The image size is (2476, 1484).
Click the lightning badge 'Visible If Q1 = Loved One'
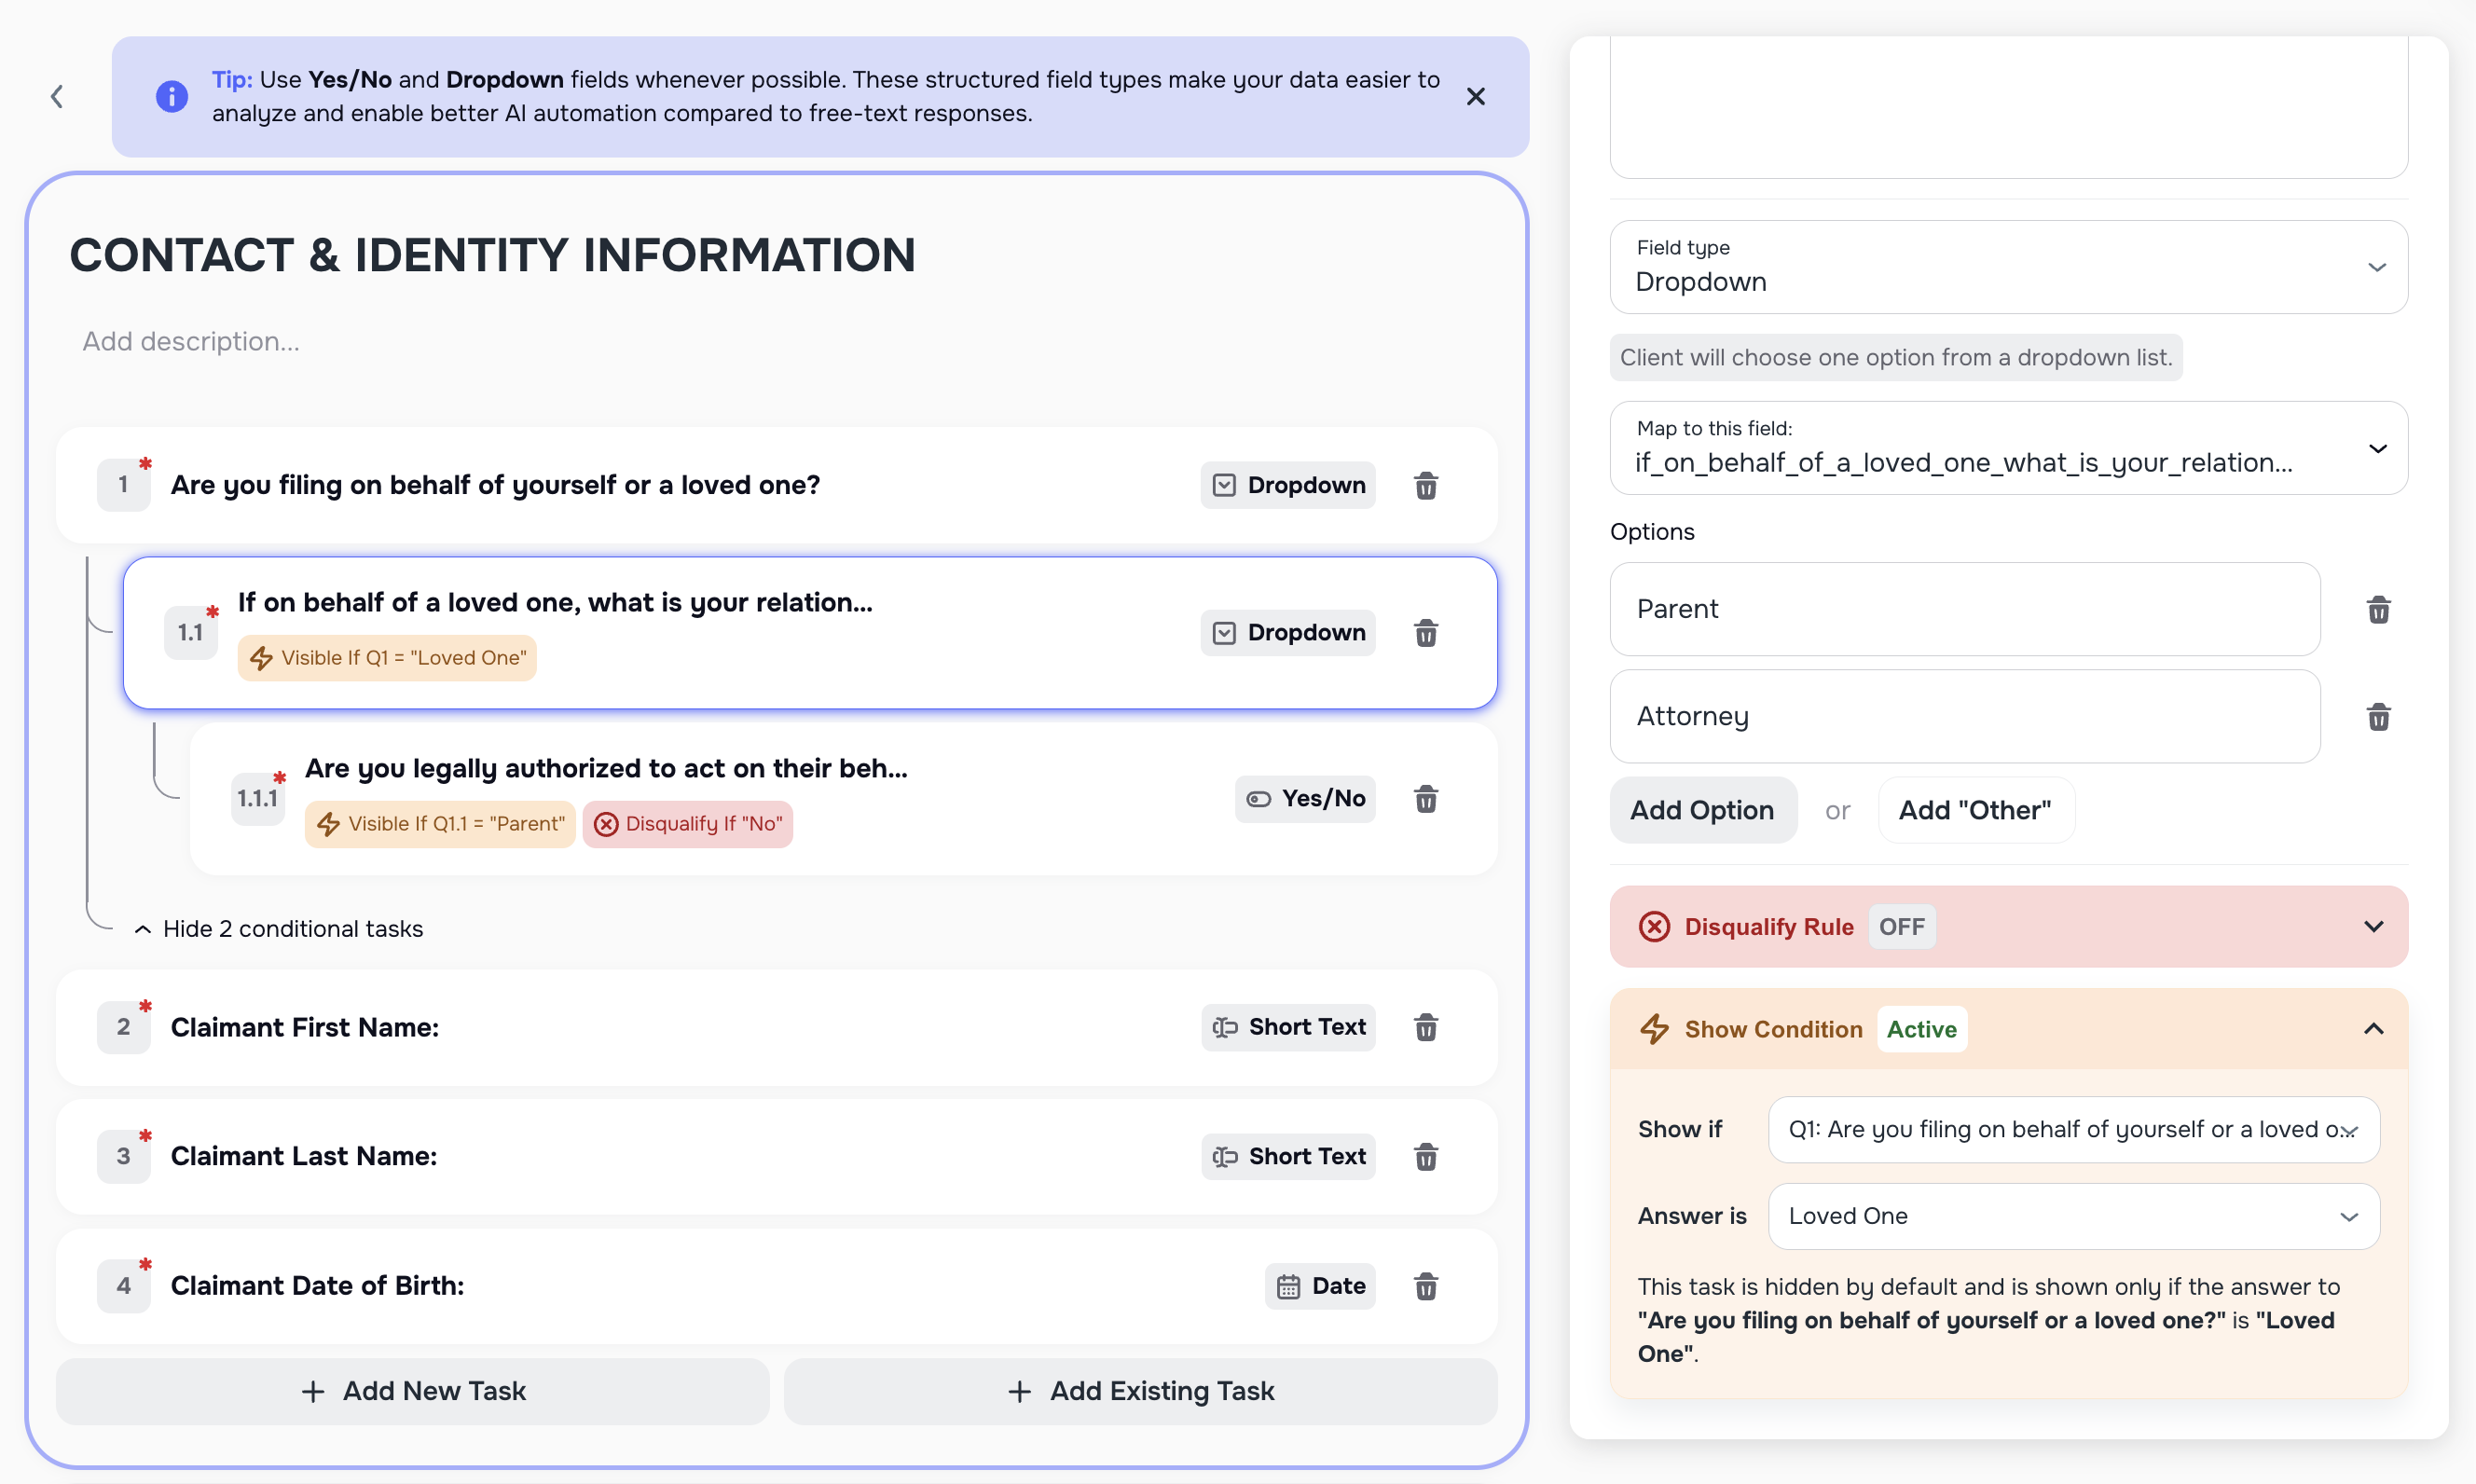386,657
